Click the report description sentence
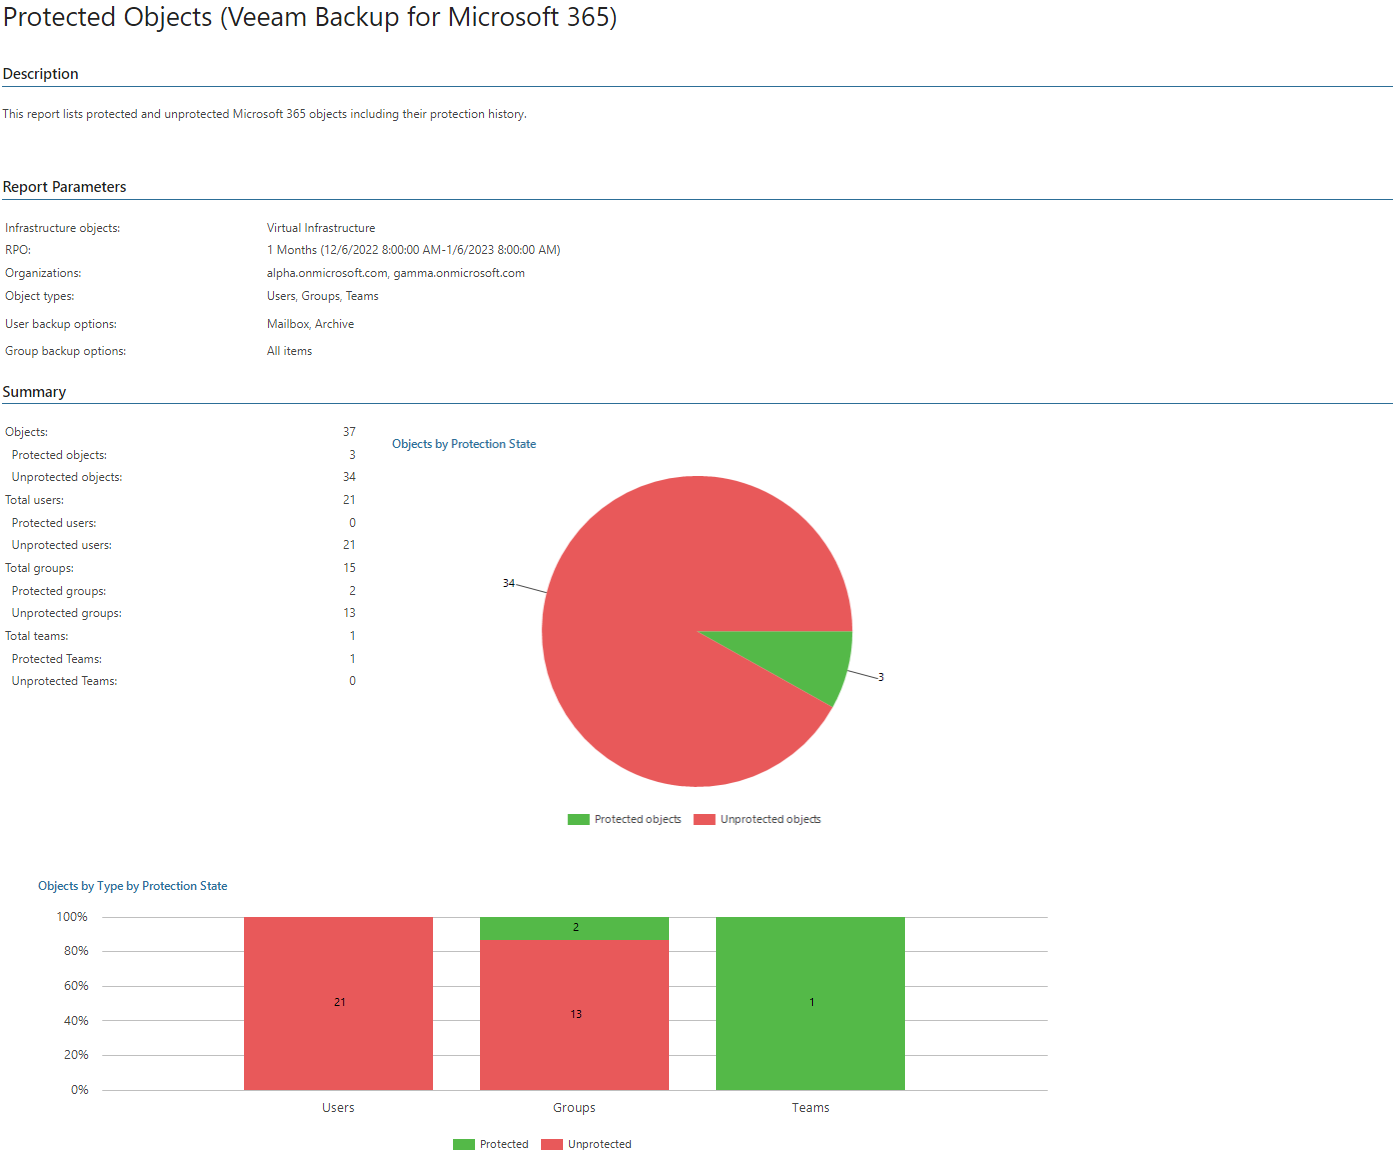1400x1160 pixels. [x=265, y=114]
